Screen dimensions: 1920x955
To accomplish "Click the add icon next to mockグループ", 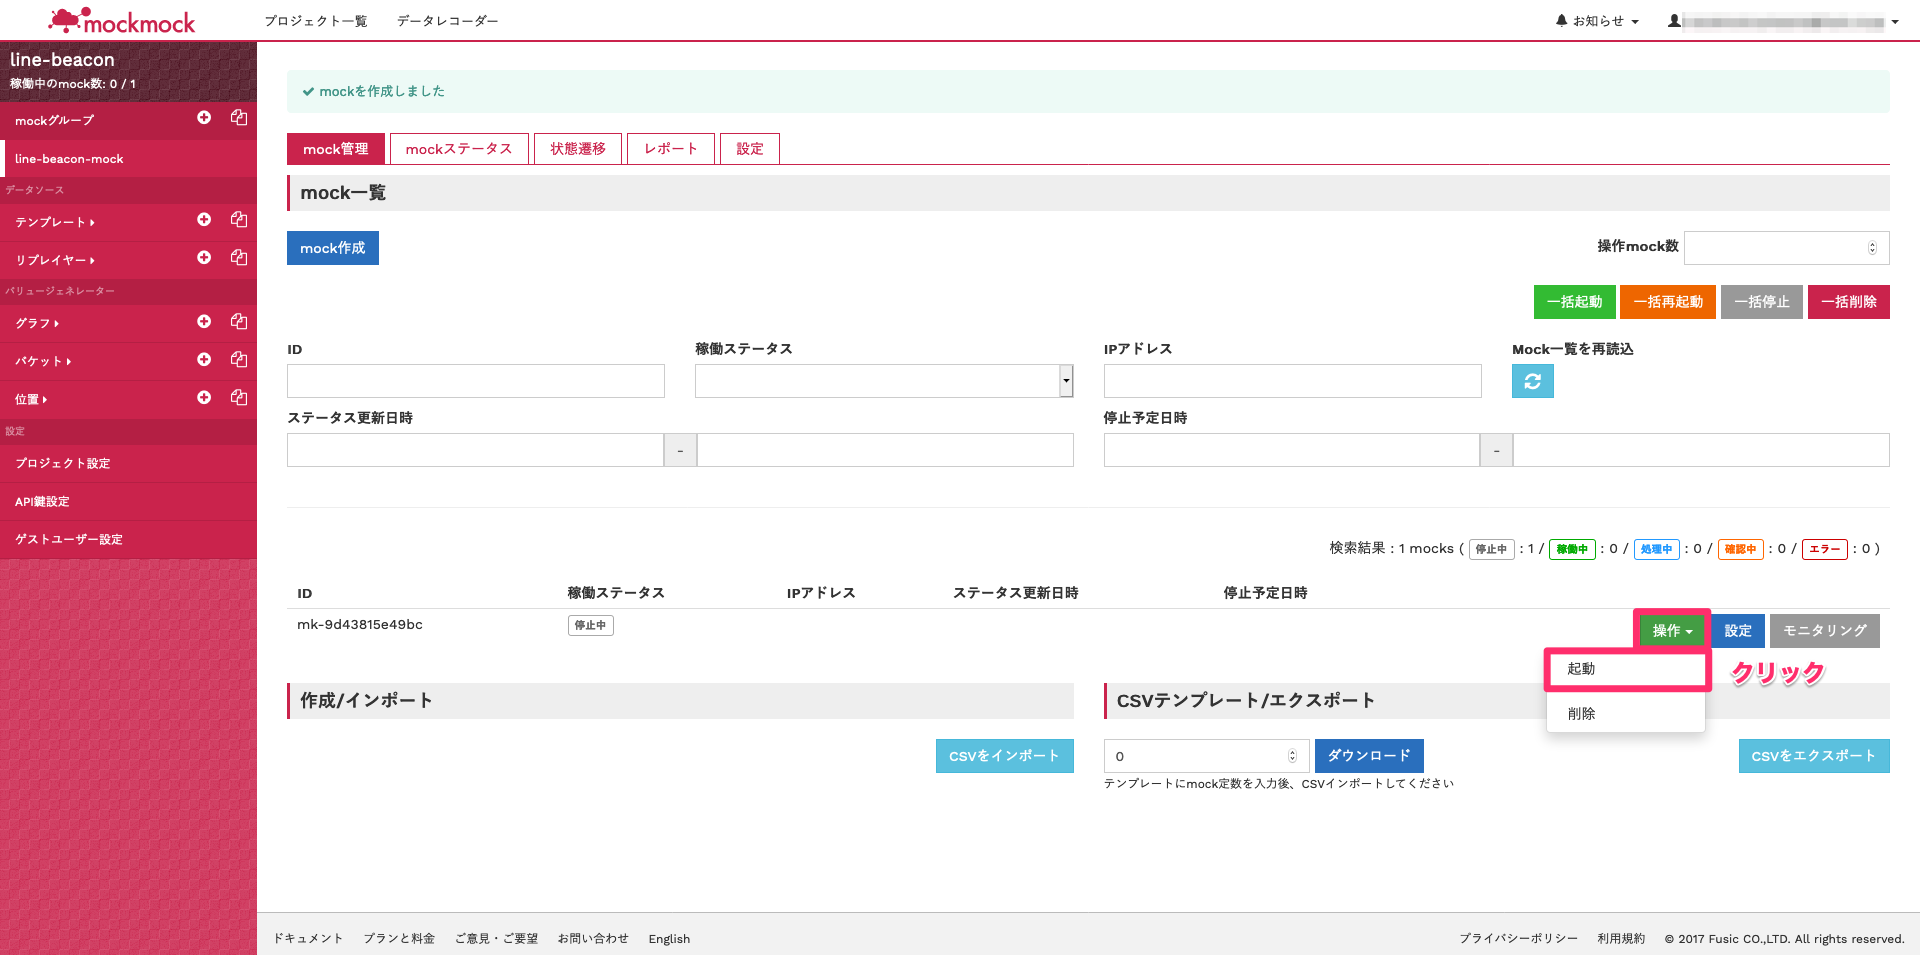I will tap(204, 118).
